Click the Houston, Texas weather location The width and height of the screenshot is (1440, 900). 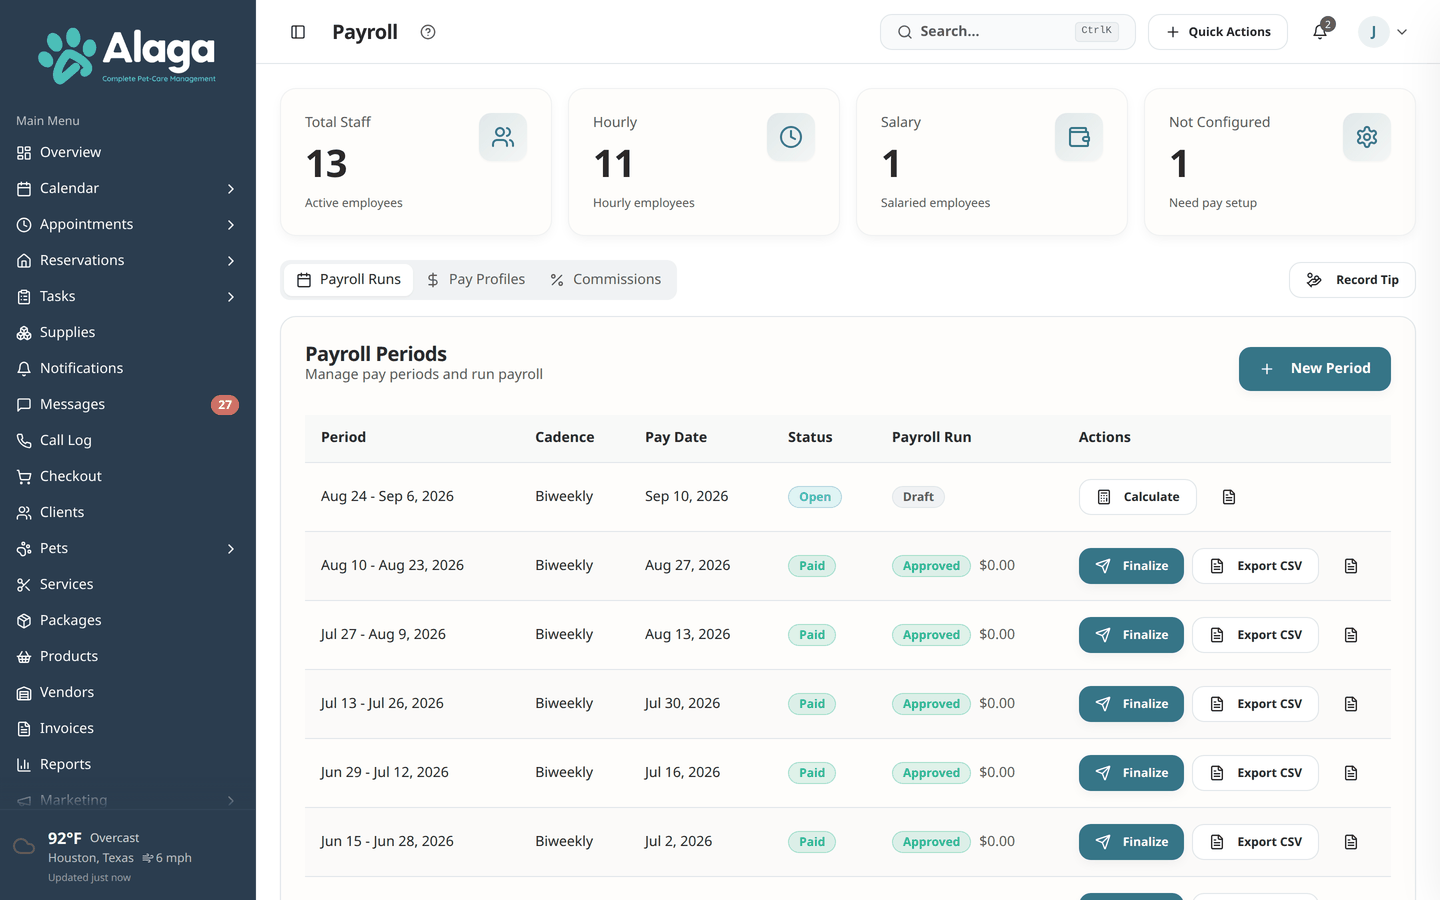tap(91, 858)
